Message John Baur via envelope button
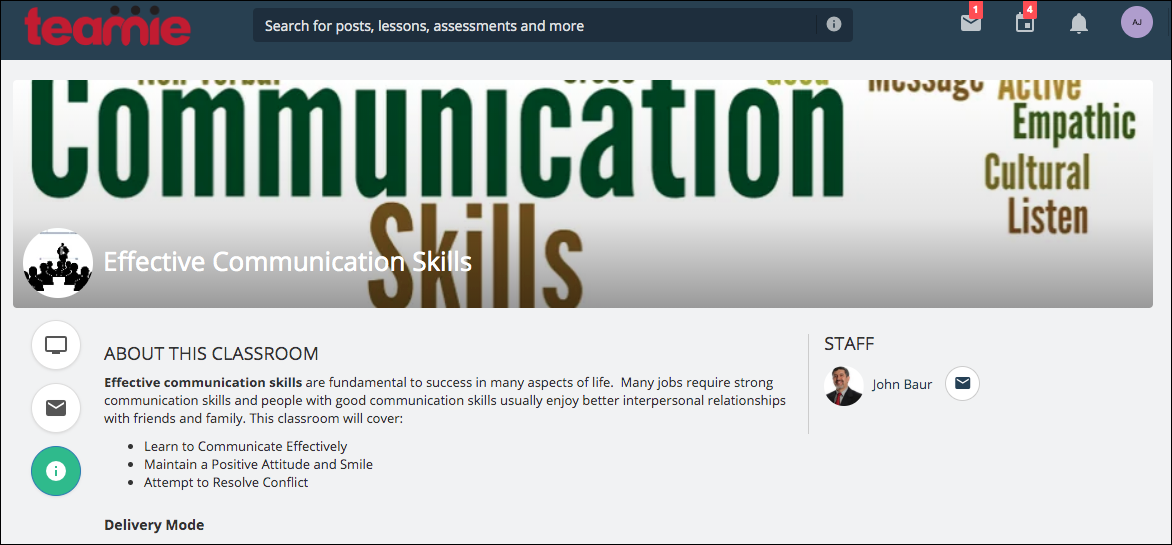The width and height of the screenshot is (1172, 545). [963, 384]
